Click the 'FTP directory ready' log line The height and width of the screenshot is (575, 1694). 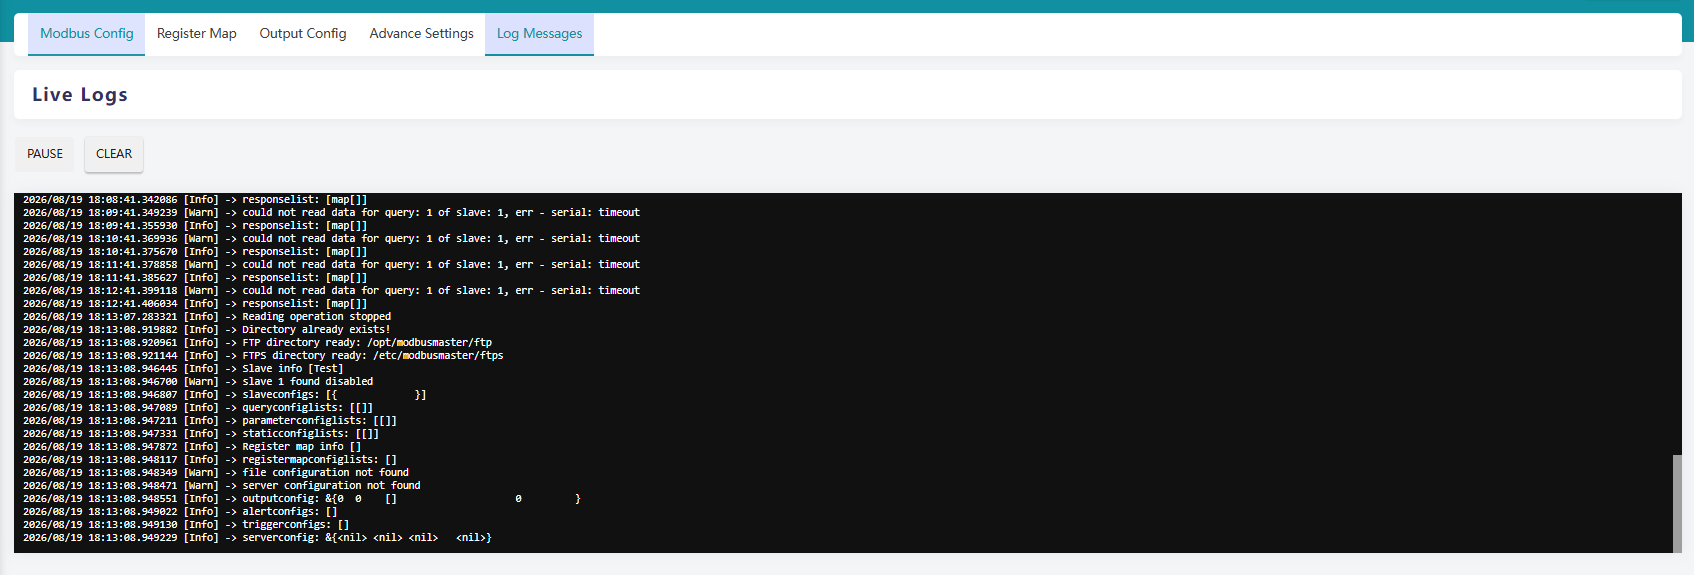(x=257, y=343)
